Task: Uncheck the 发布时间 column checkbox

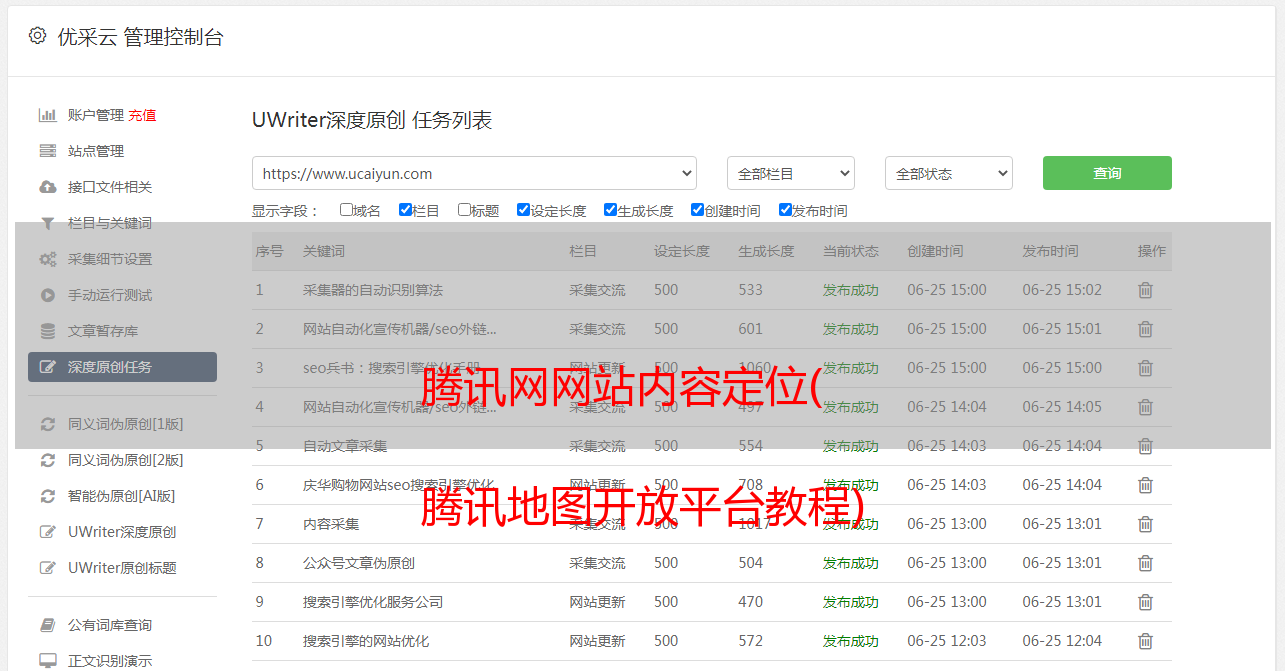Action: click(785, 210)
